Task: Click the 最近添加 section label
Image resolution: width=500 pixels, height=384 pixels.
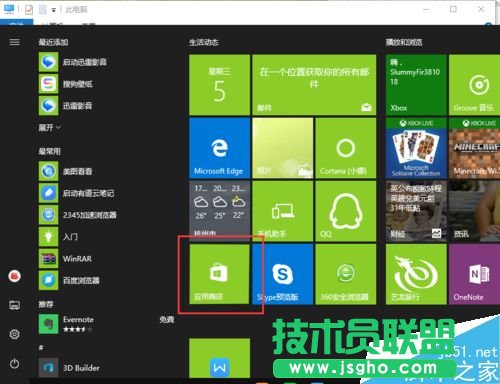Action: coord(53,42)
